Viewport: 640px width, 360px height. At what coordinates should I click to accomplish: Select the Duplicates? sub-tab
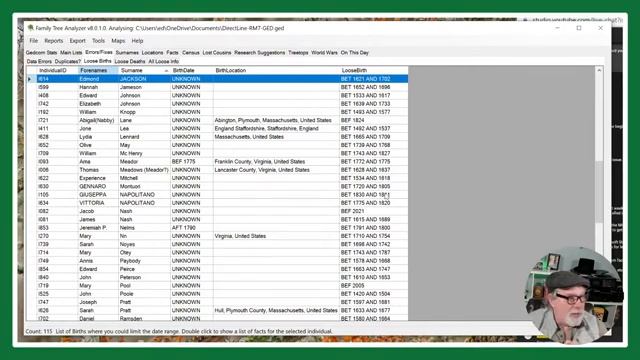[x=68, y=62]
